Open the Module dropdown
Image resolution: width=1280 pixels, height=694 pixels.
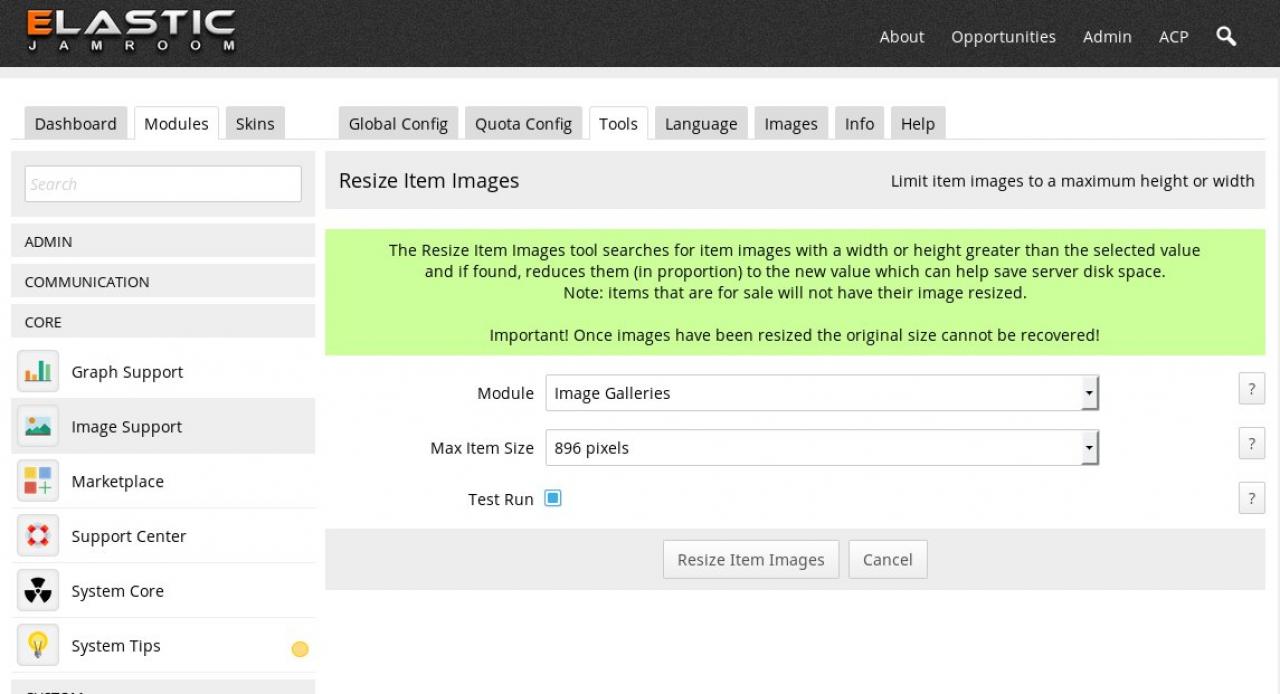tap(822, 393)
